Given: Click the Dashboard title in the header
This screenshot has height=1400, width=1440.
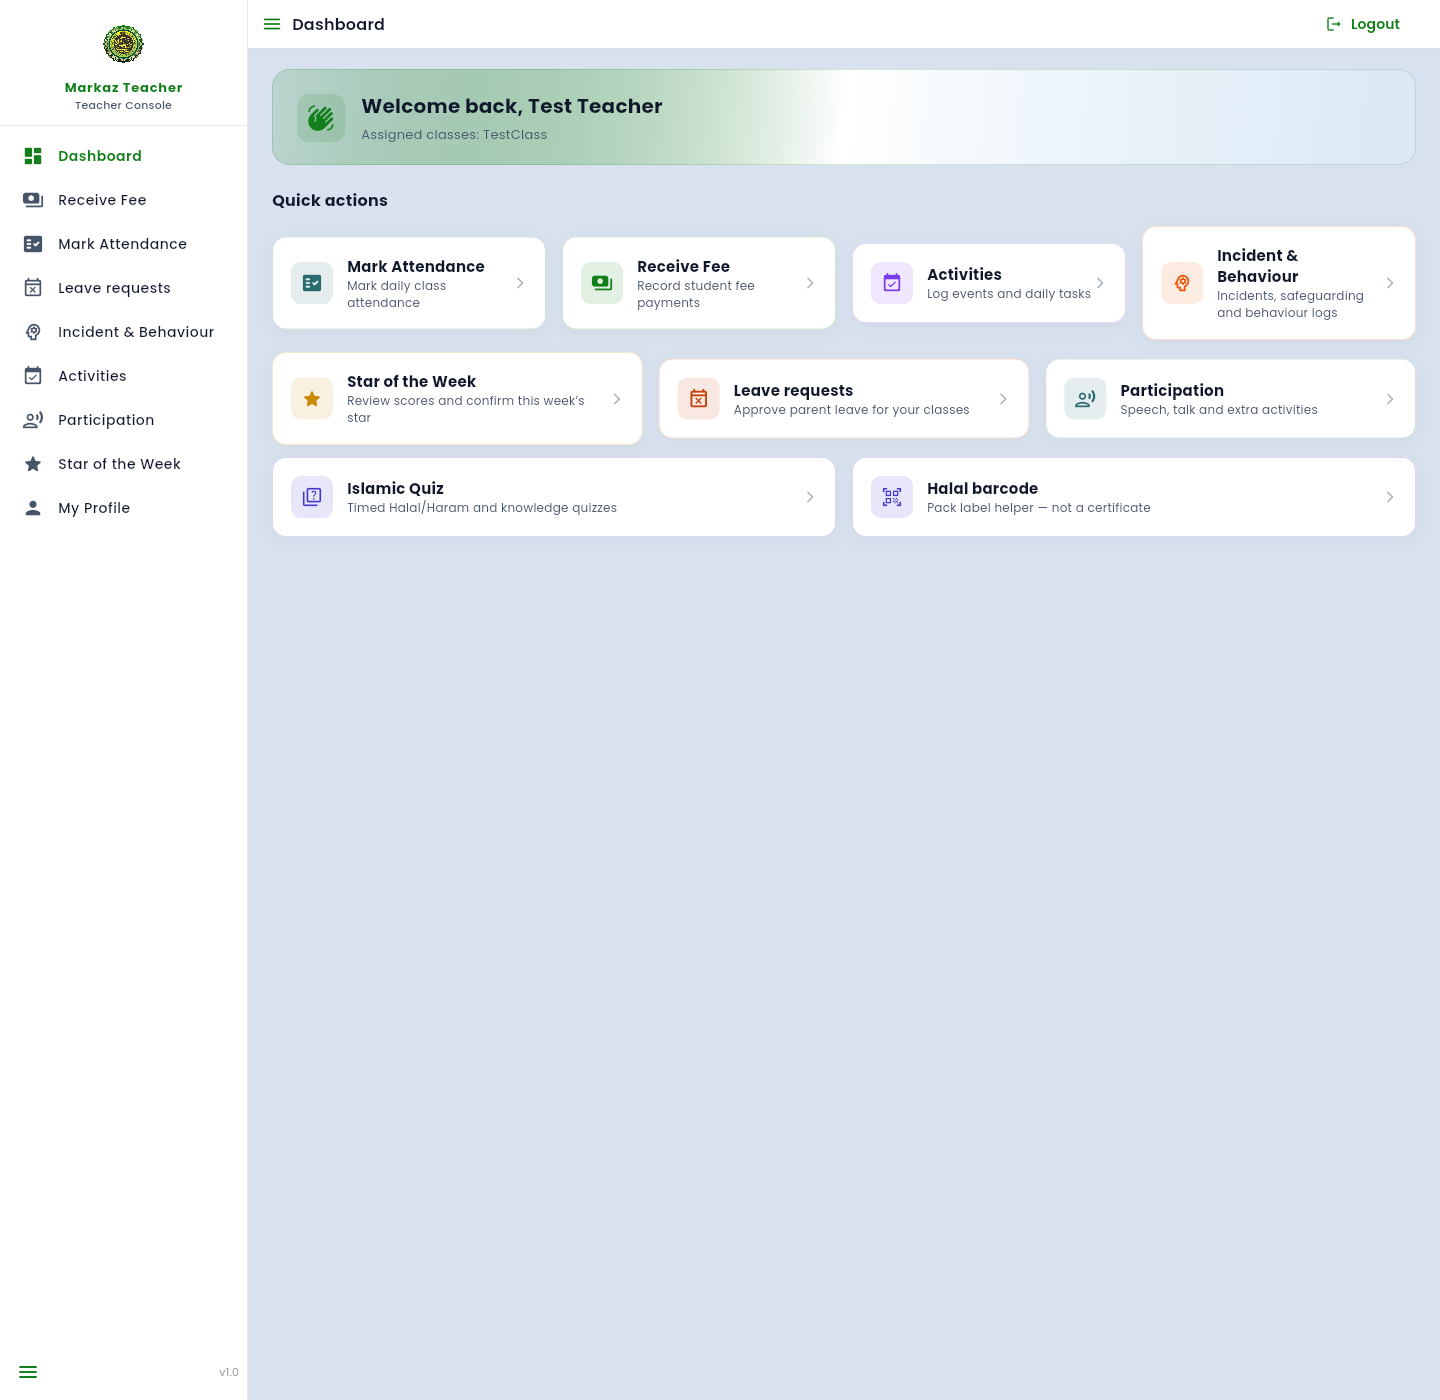Looking at the screenshot, I should pos(338,24).
